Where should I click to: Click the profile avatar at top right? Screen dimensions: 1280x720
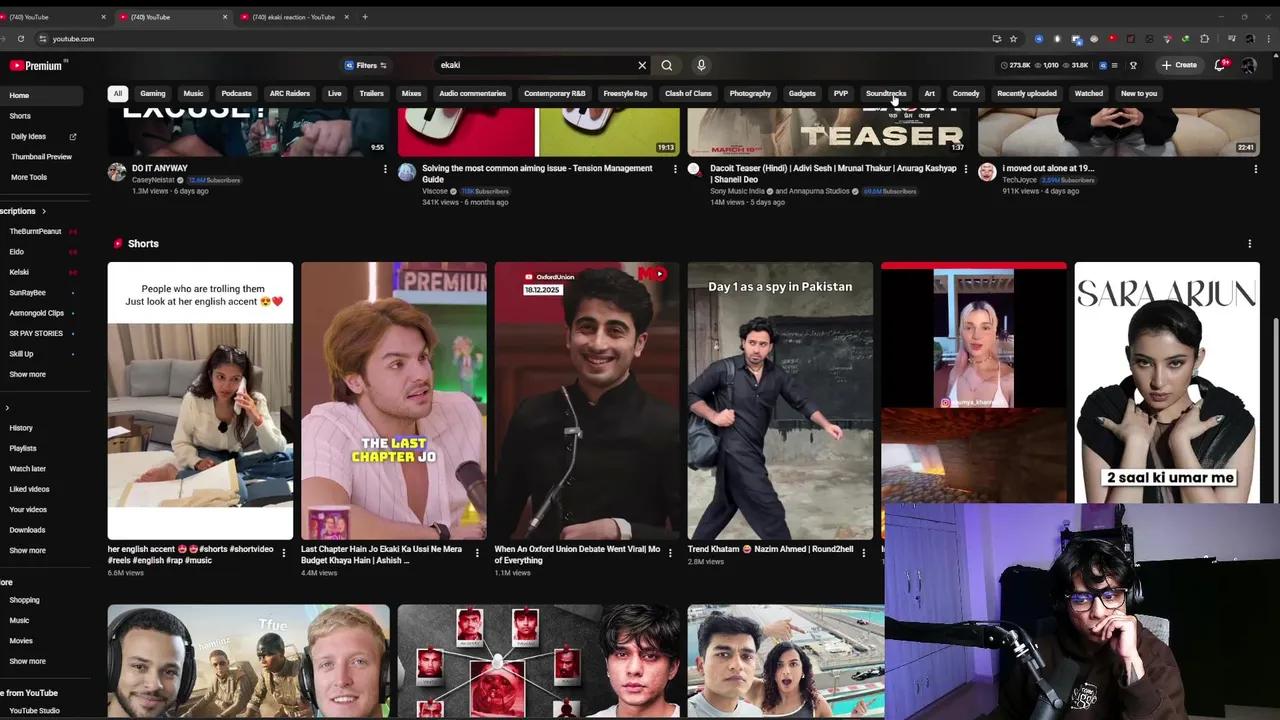[x=1249, y=65]
